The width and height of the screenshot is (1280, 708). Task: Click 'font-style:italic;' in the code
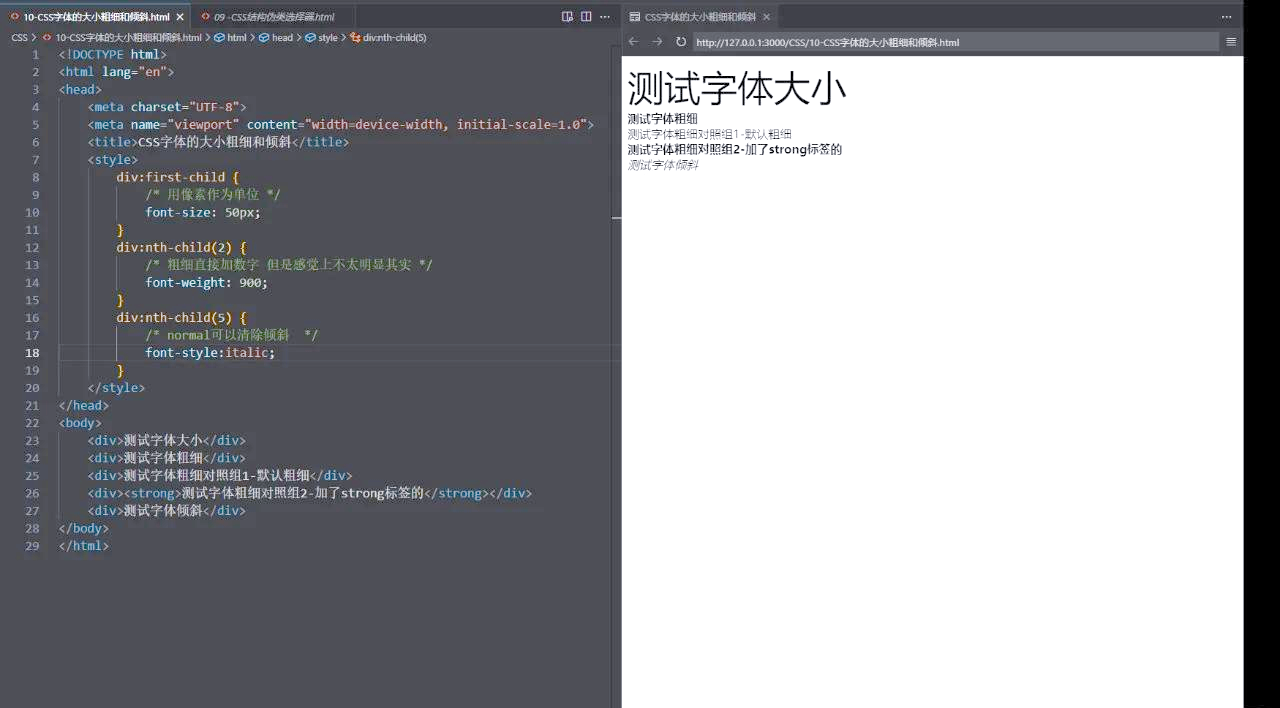[210, 353]
